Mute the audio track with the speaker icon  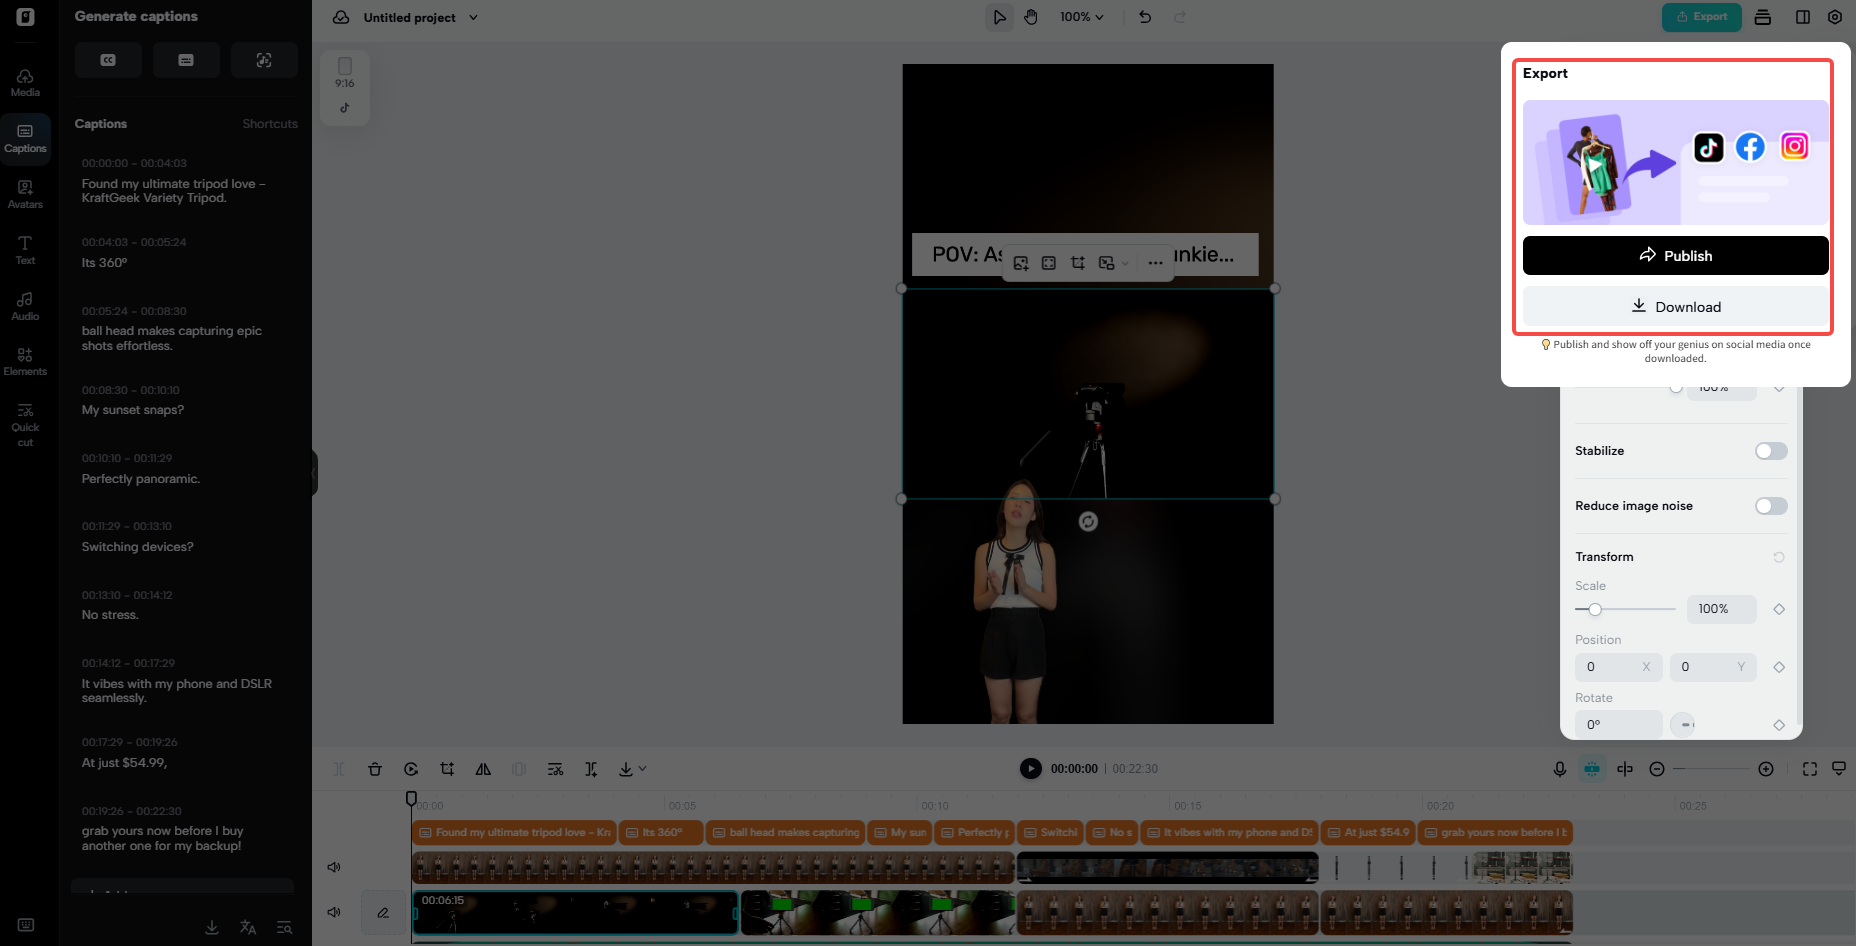click(335, 867)
